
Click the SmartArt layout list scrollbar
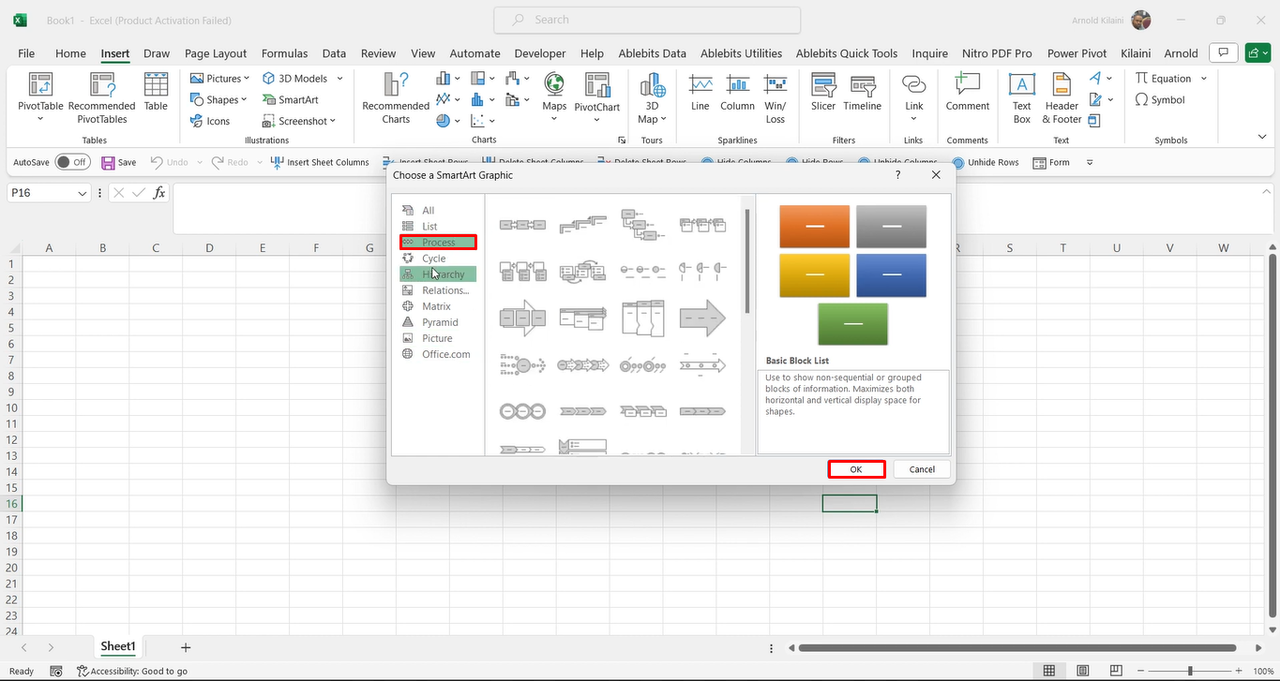(746, 262)
